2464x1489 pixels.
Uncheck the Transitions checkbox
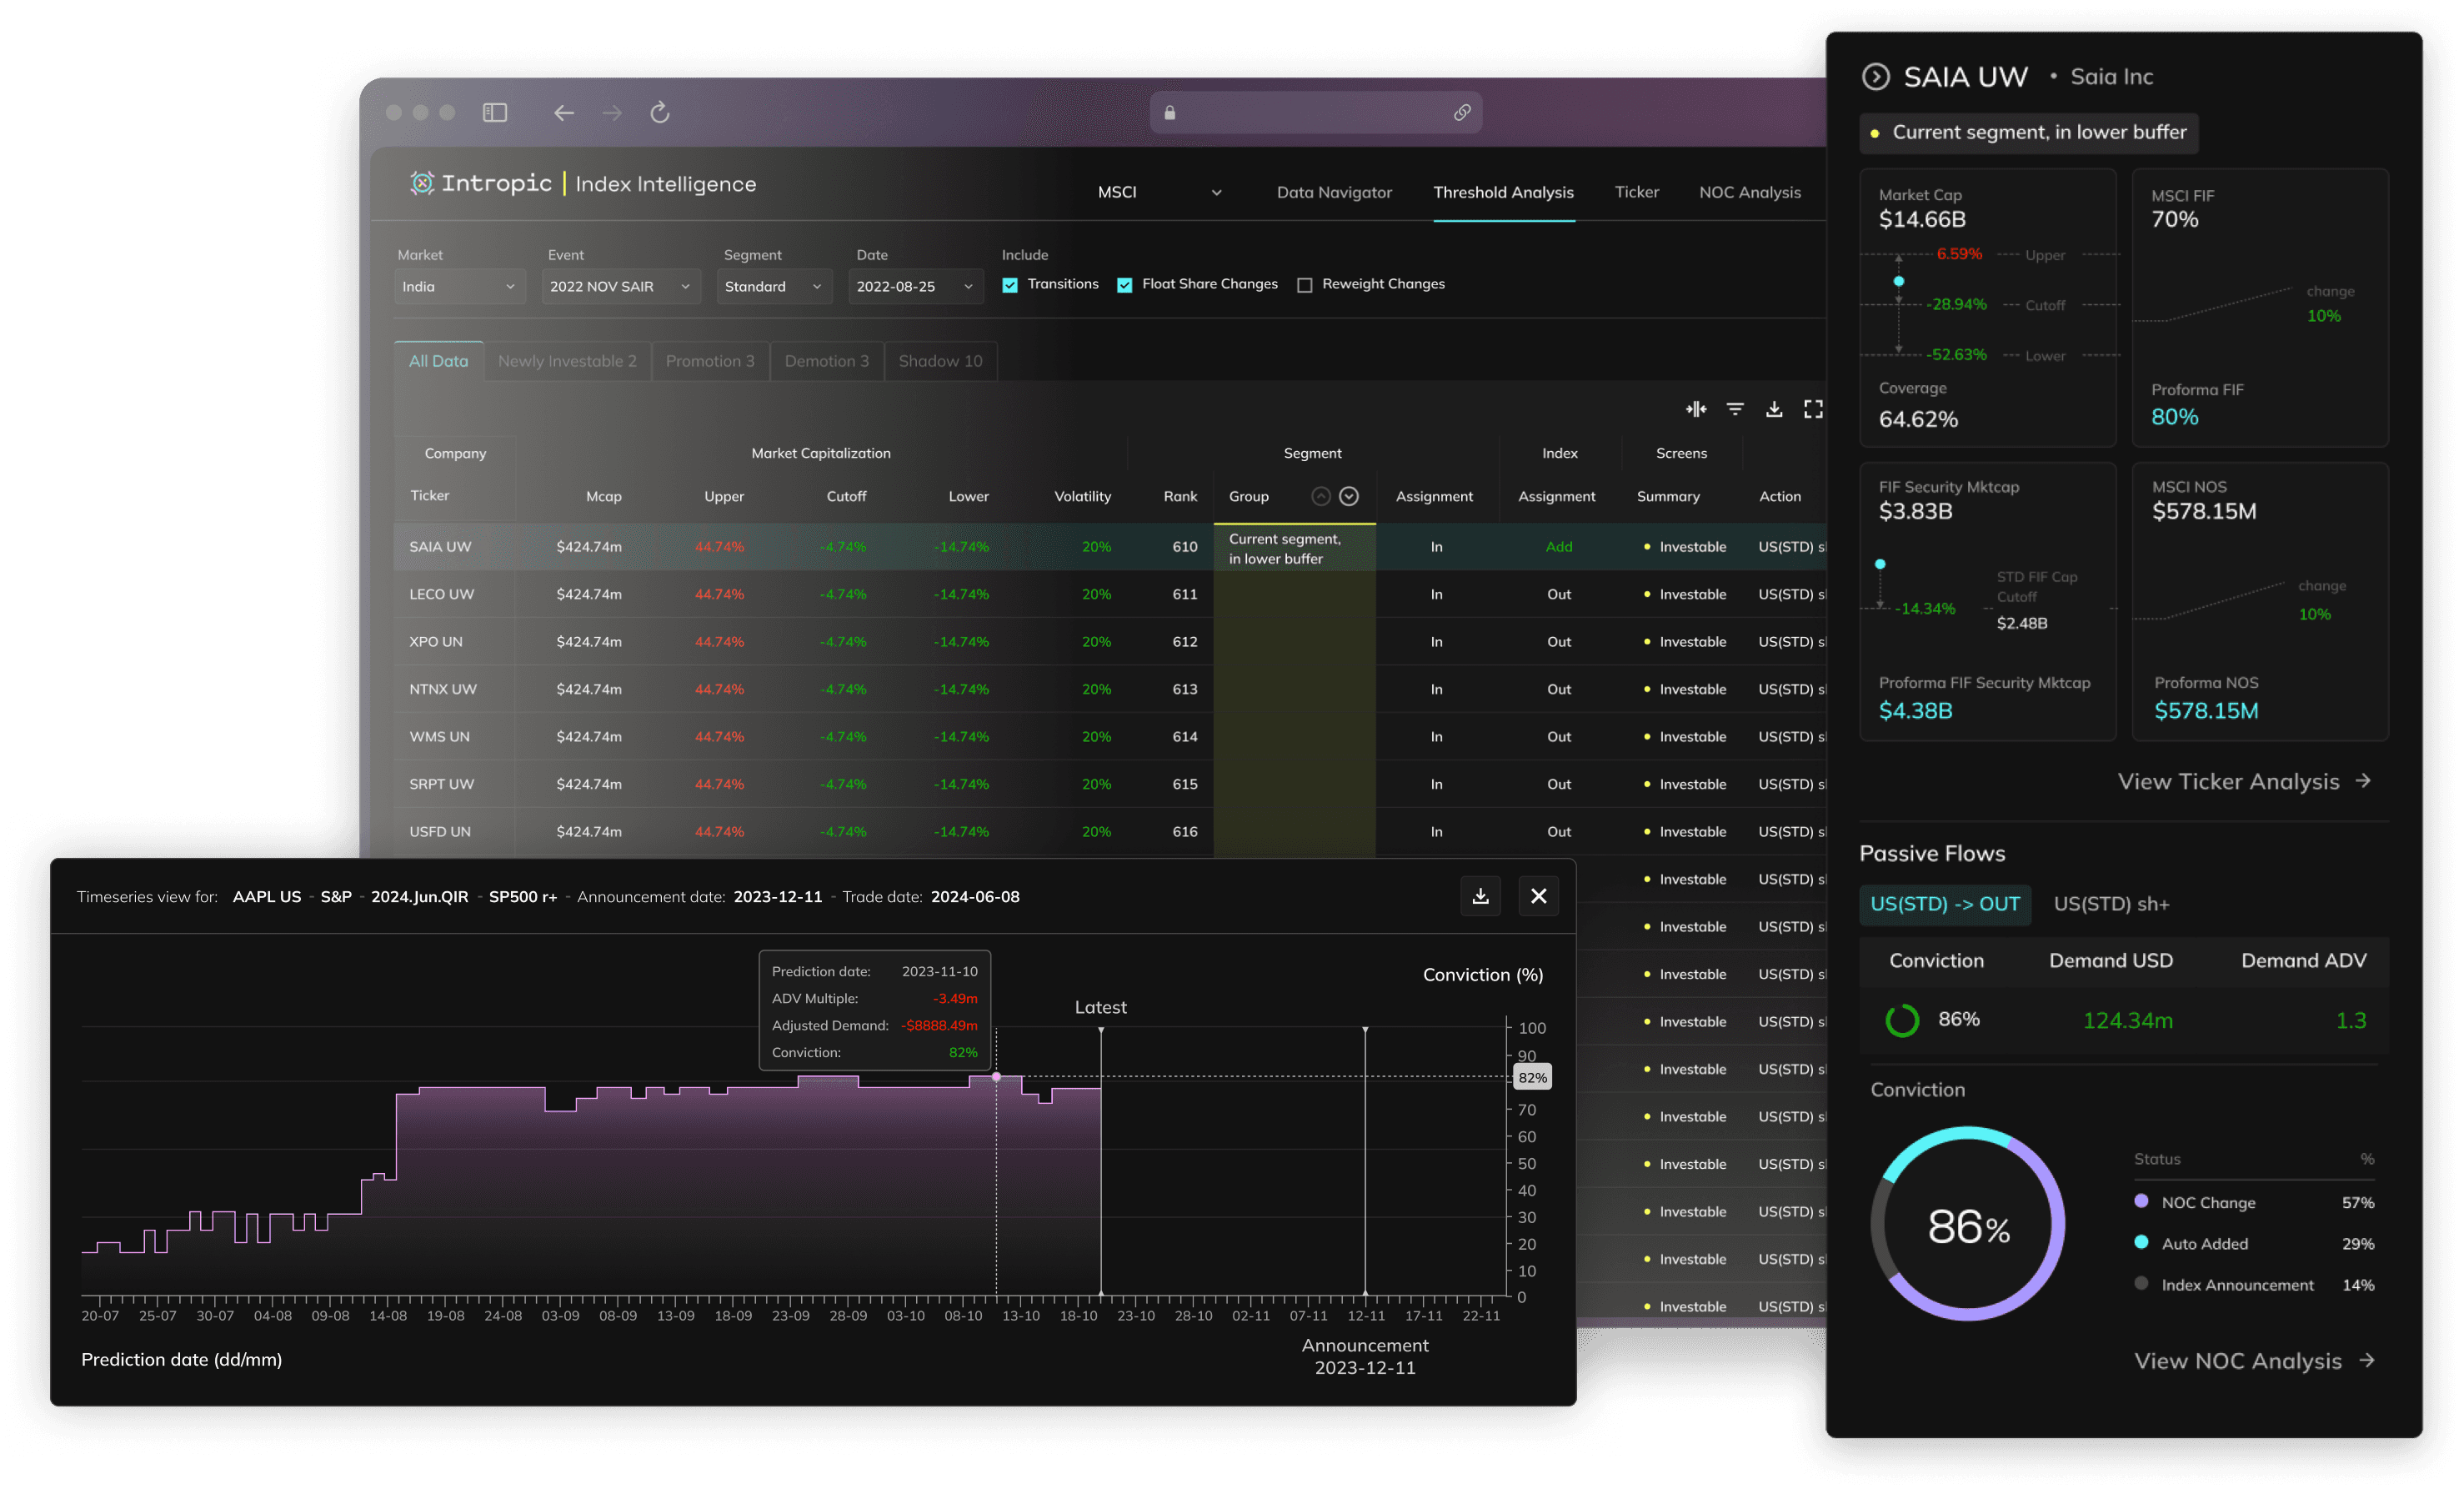(x=1010, y=285)
